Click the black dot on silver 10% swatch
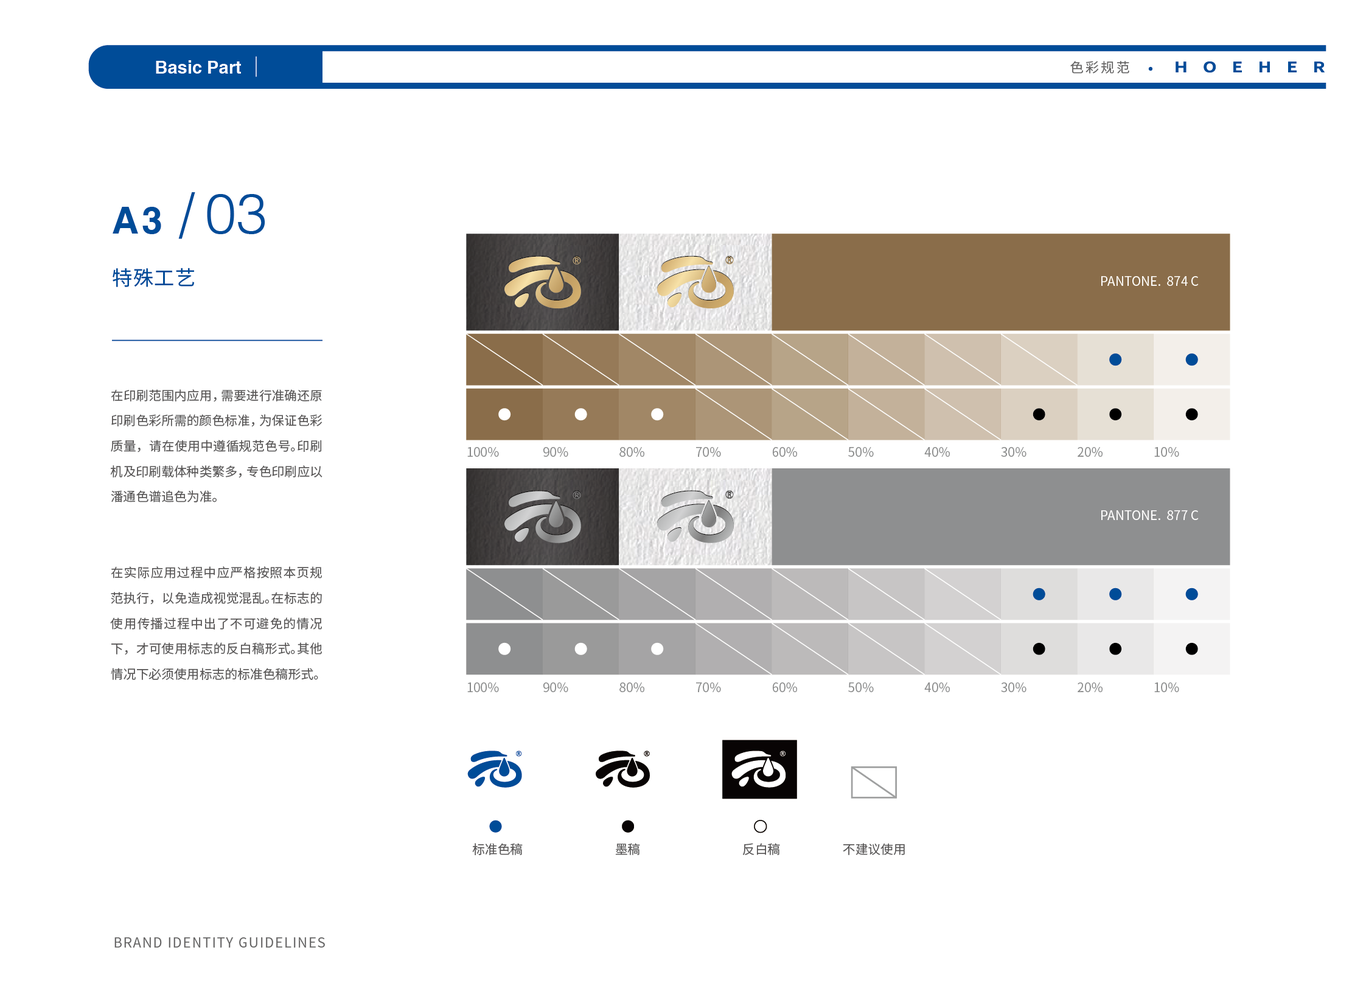 [1191, 649]
